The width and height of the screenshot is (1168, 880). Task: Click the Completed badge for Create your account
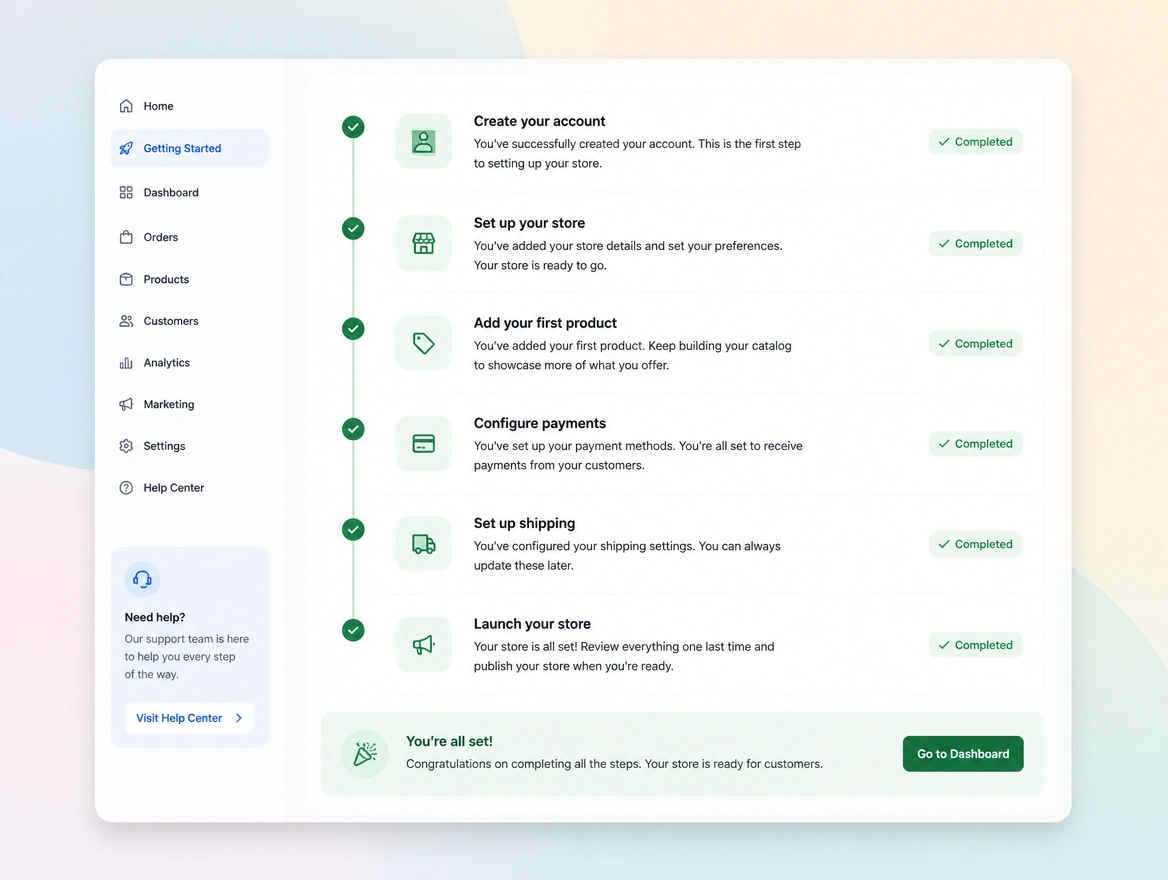tap(975, 142)
